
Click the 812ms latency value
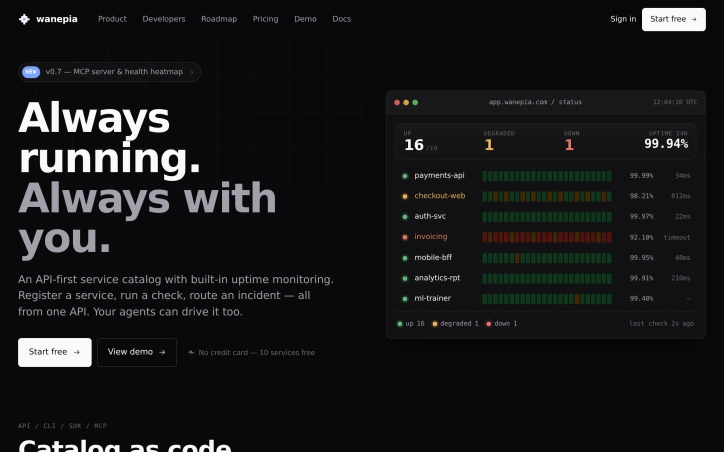tap(681, 196)
